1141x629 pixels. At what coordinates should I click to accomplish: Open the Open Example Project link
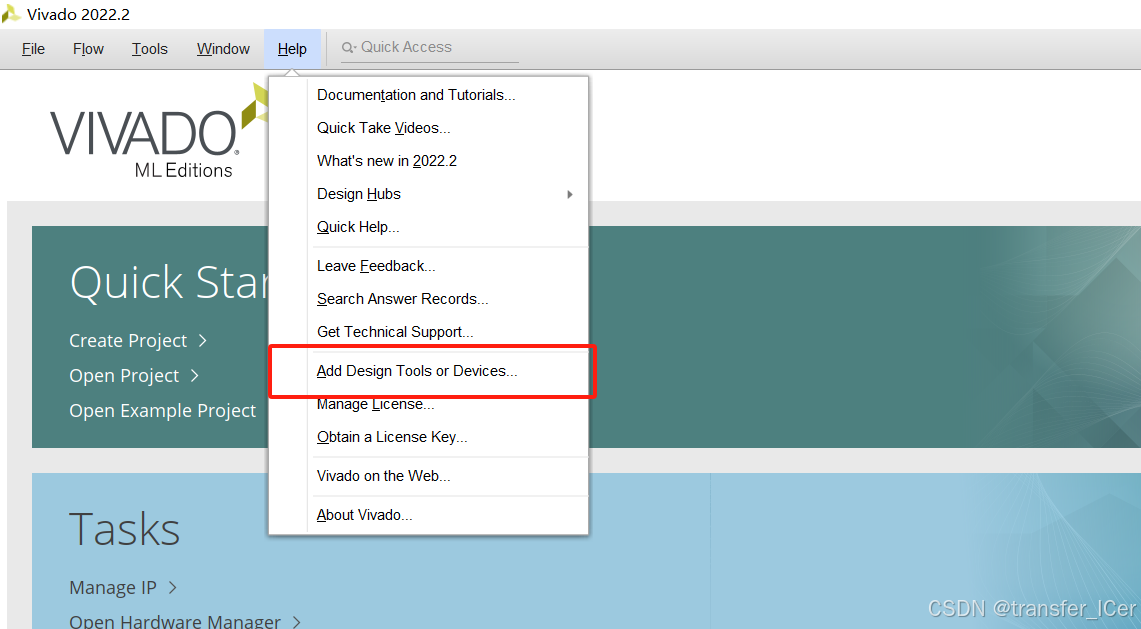pos(162,411)
